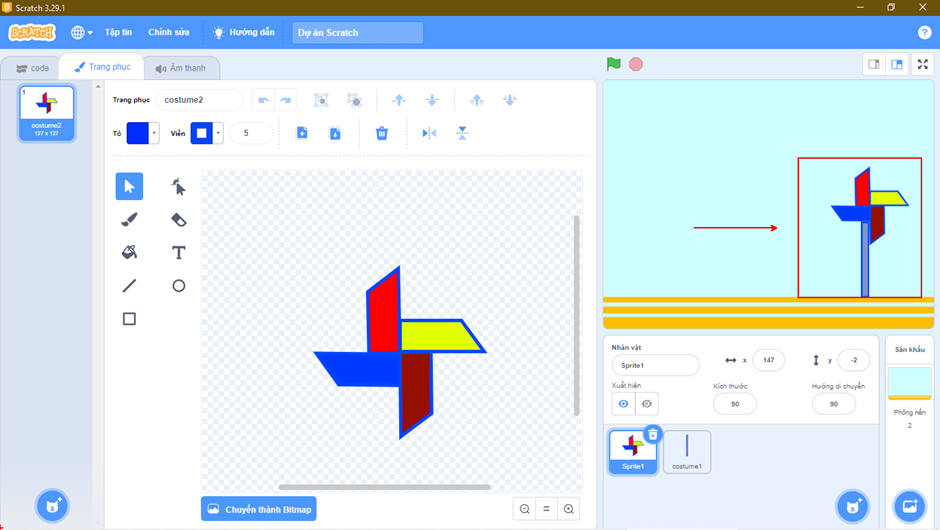Viewport: 940px width, 530px height.
Task: Switch to the Trang phục tab
Action: point(102,67)
